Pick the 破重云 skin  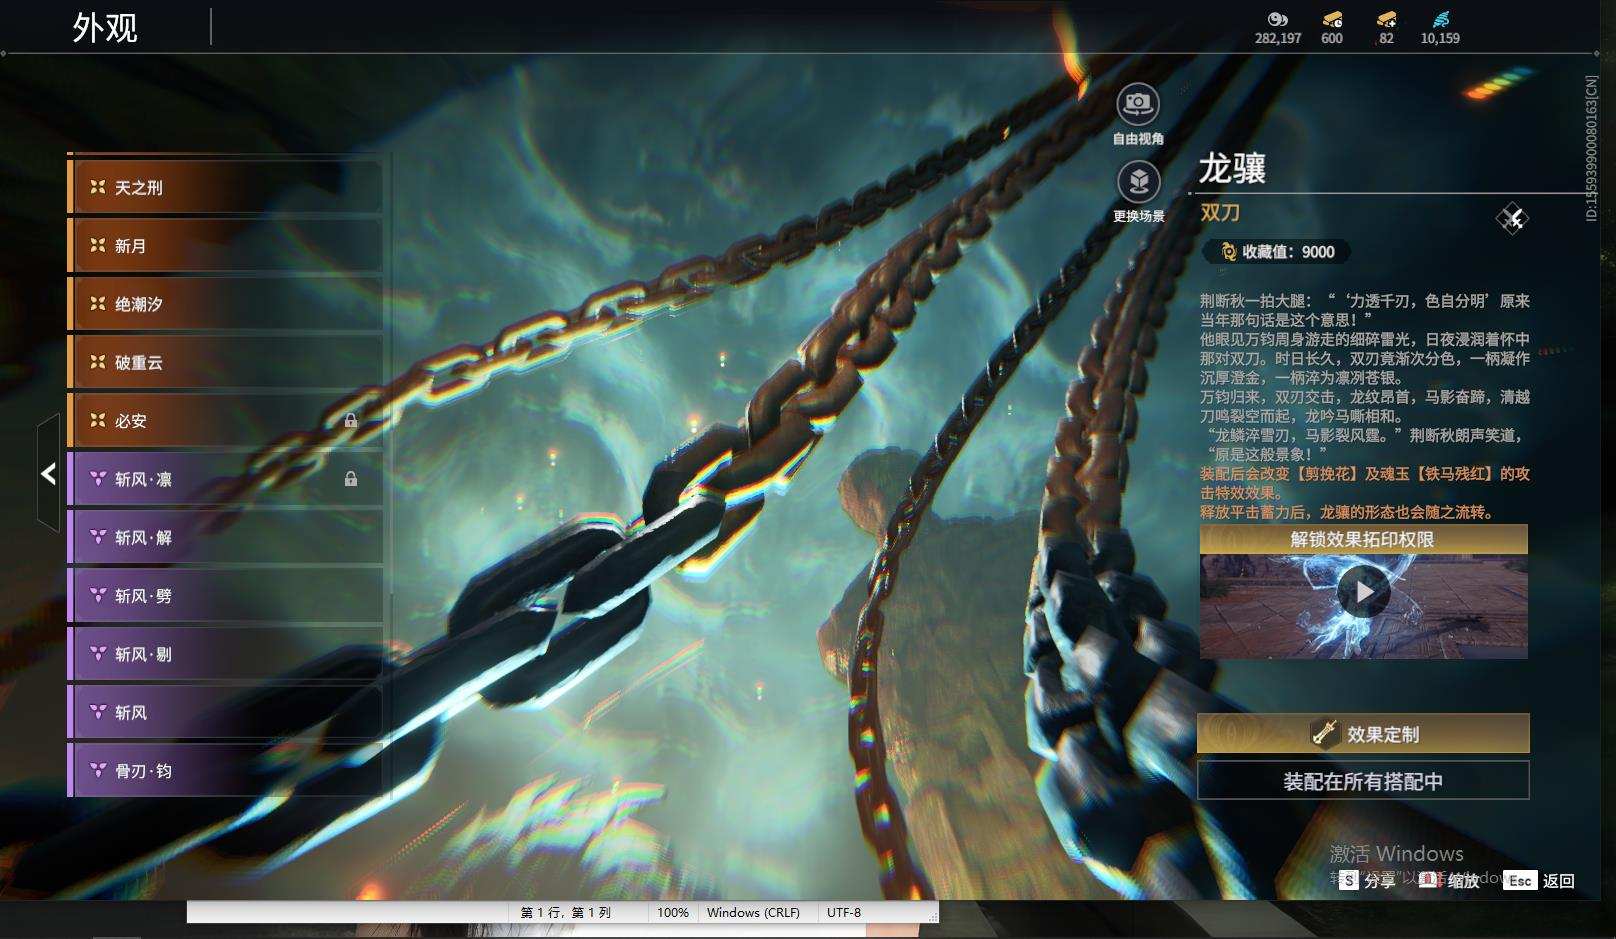click(225, 362)
